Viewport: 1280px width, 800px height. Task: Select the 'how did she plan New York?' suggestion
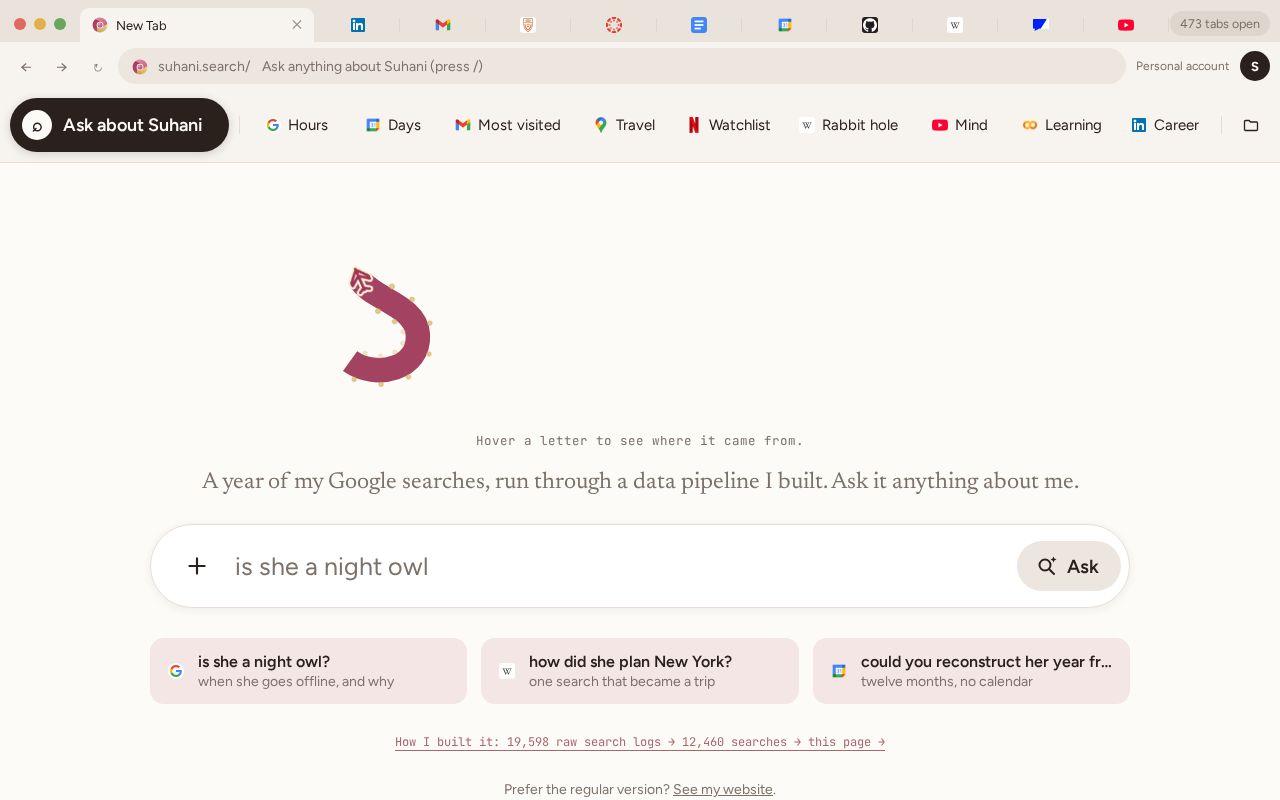click(640, 671)
